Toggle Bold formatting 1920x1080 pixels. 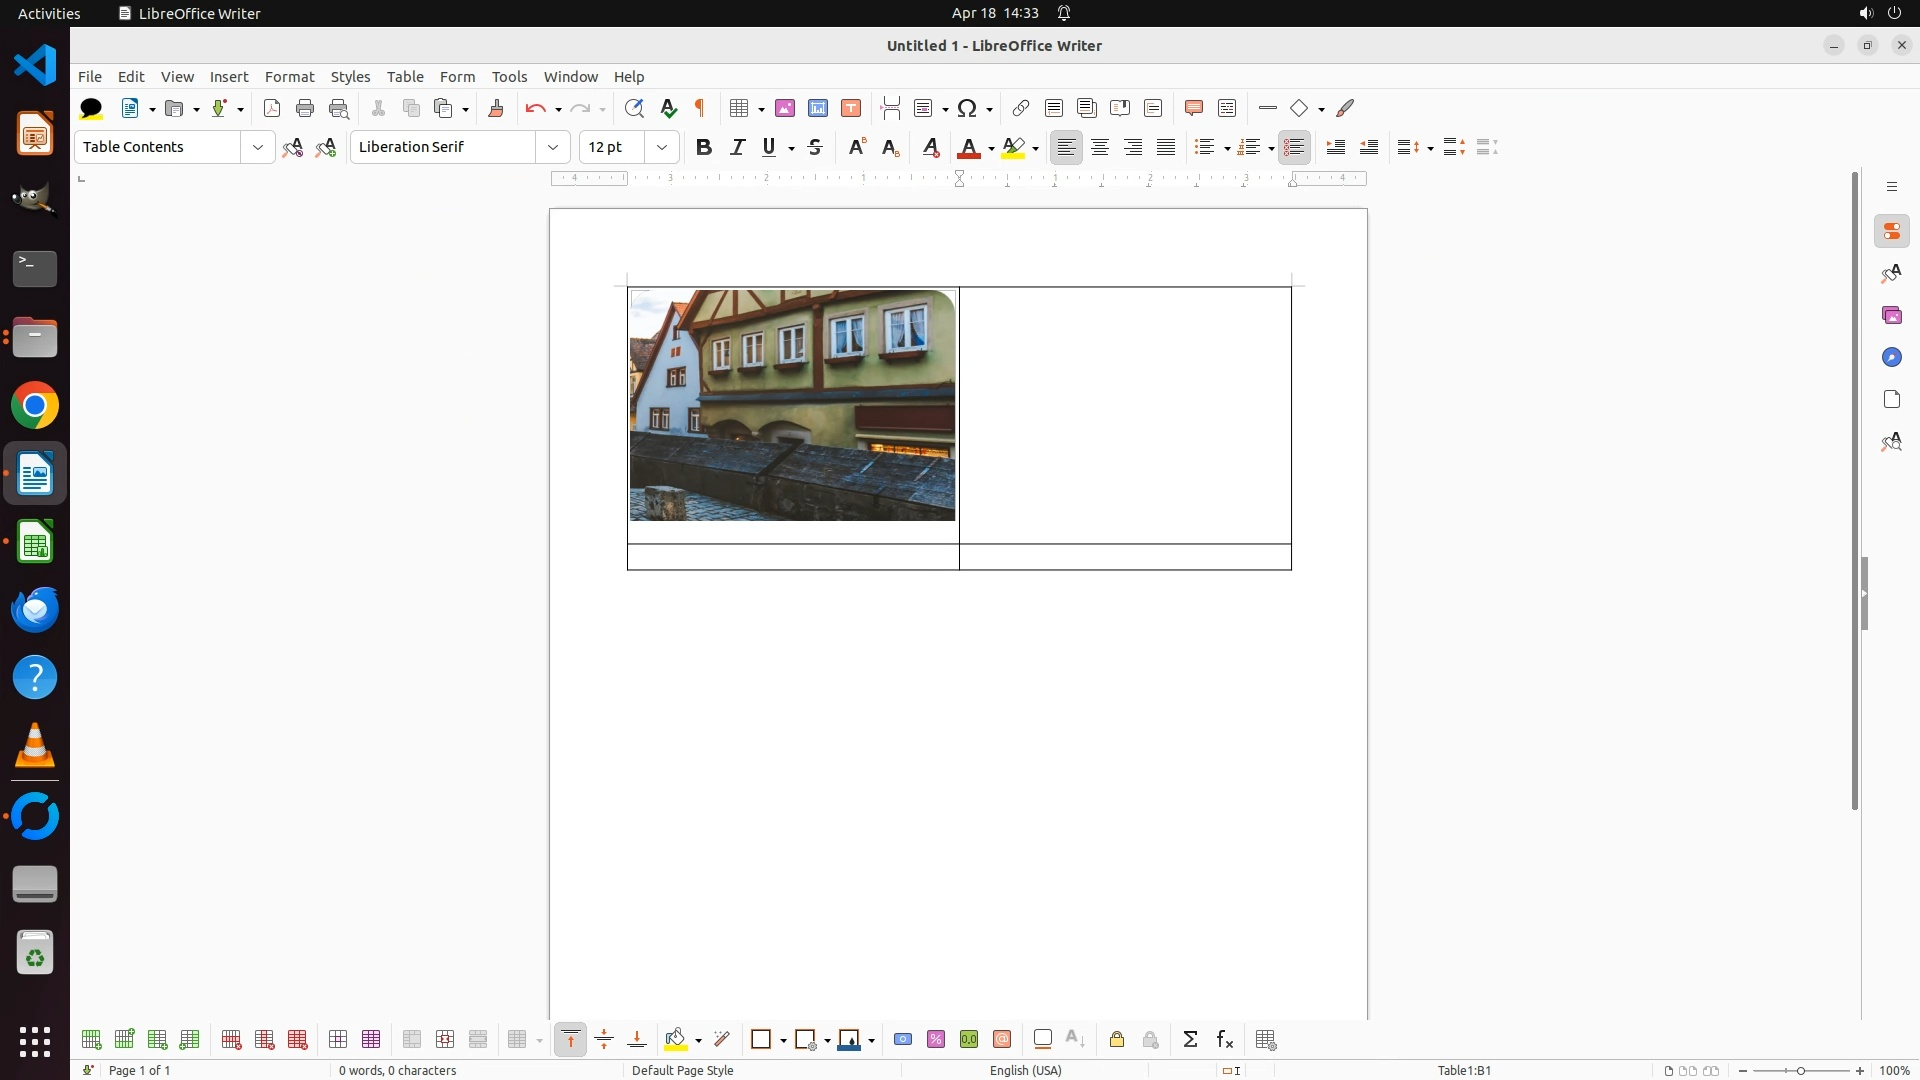(x=704, y=147)
